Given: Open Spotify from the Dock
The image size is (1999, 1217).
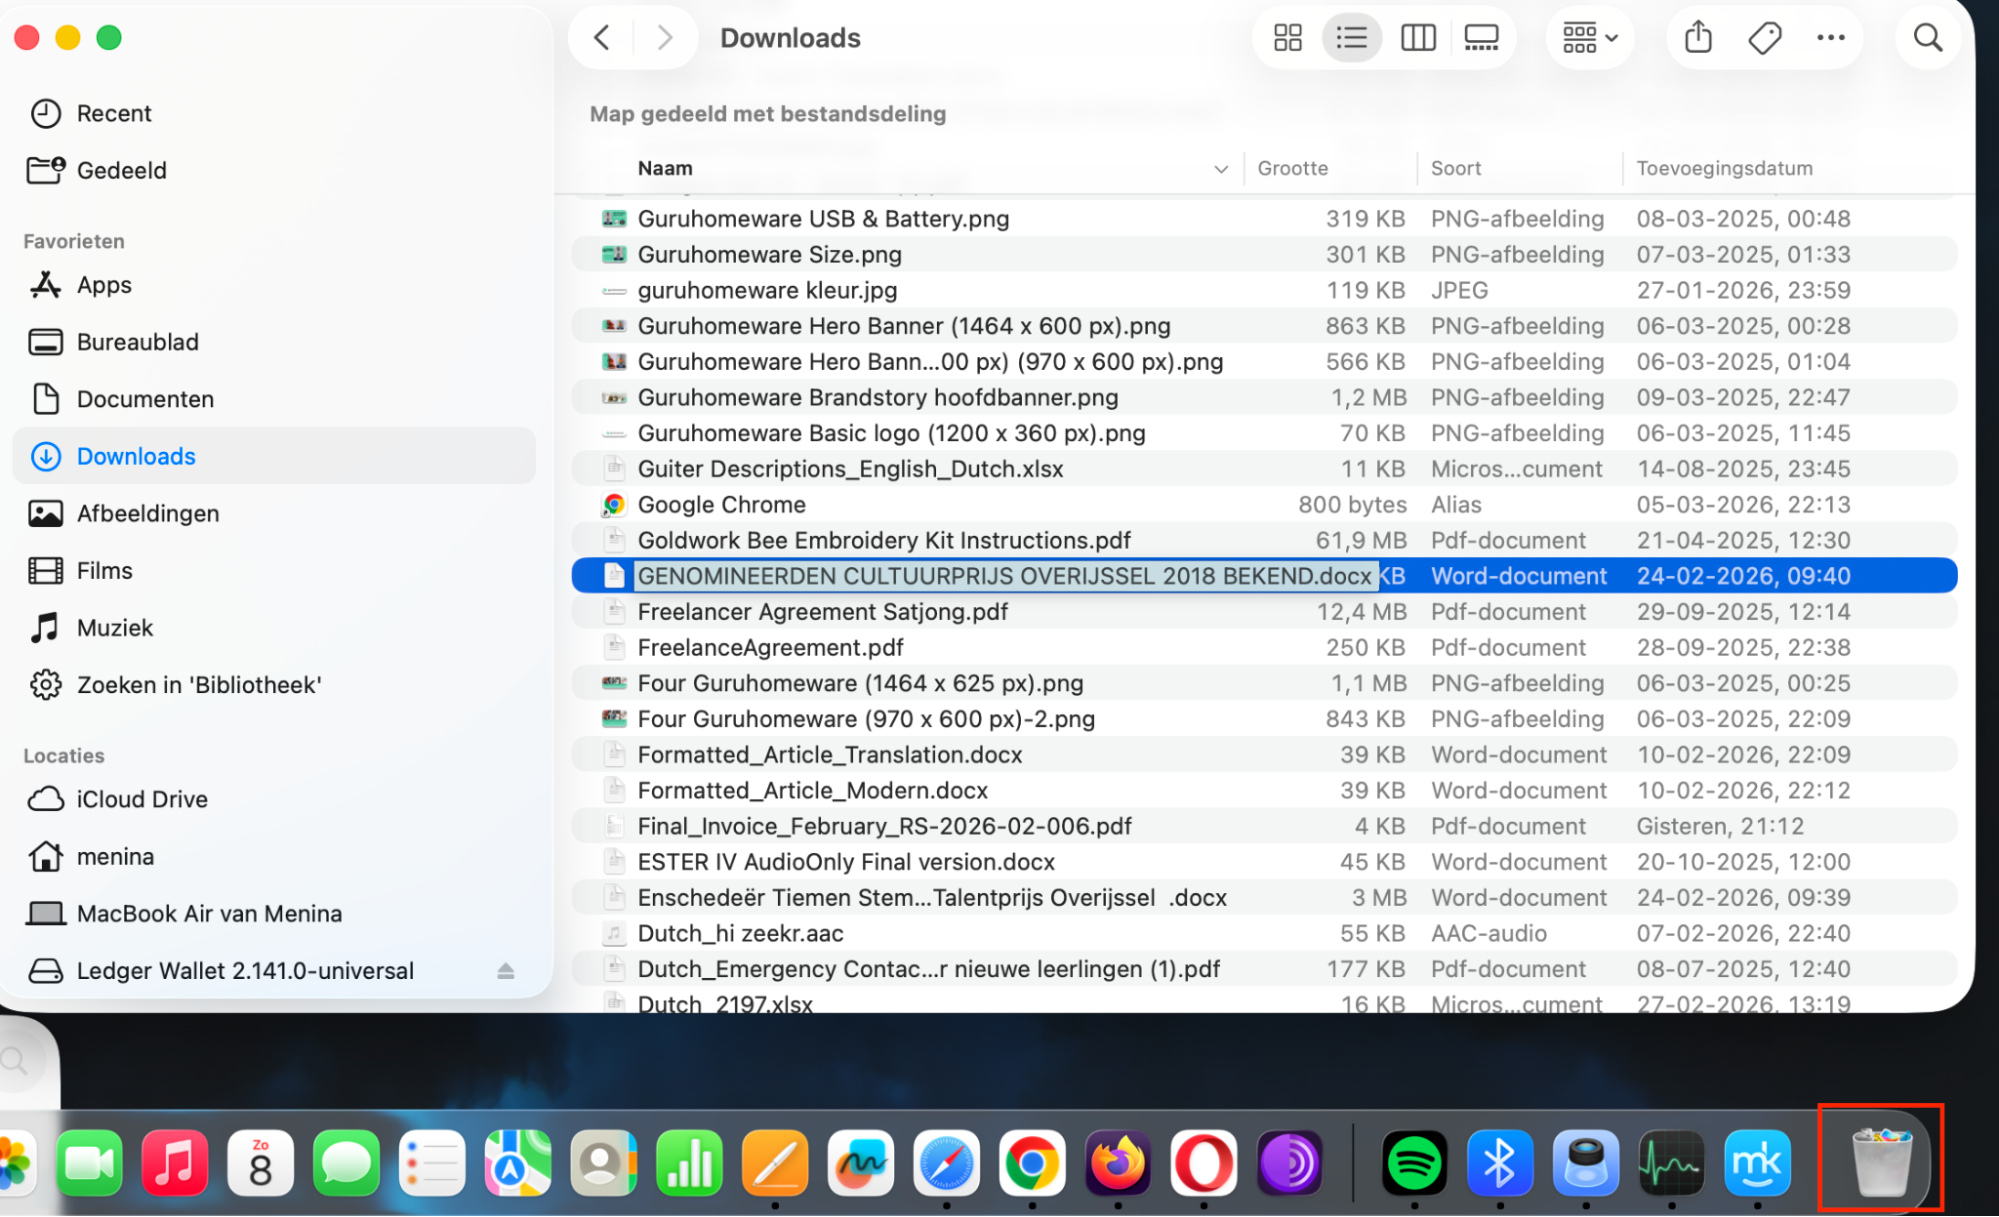Looking at the screenshot, I should (x=1413, y=1162).
